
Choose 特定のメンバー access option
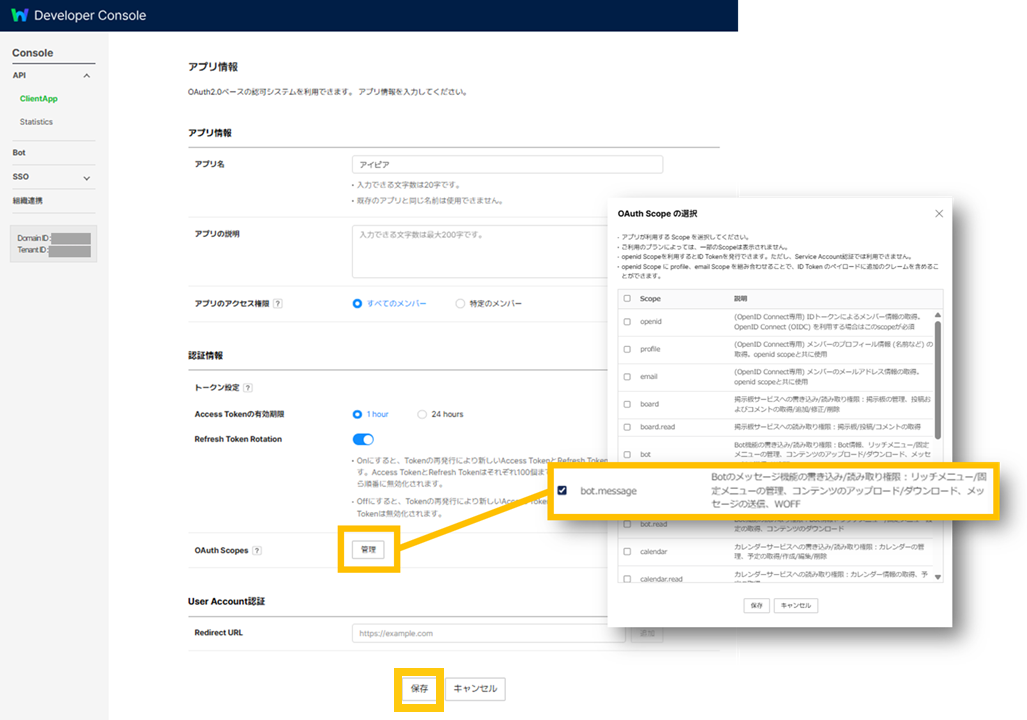460,304
